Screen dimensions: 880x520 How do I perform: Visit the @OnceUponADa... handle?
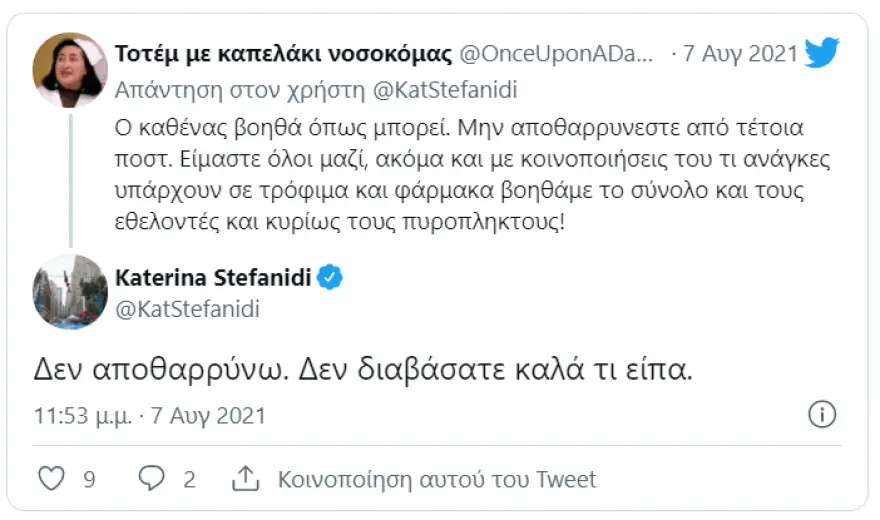[556, 54]
